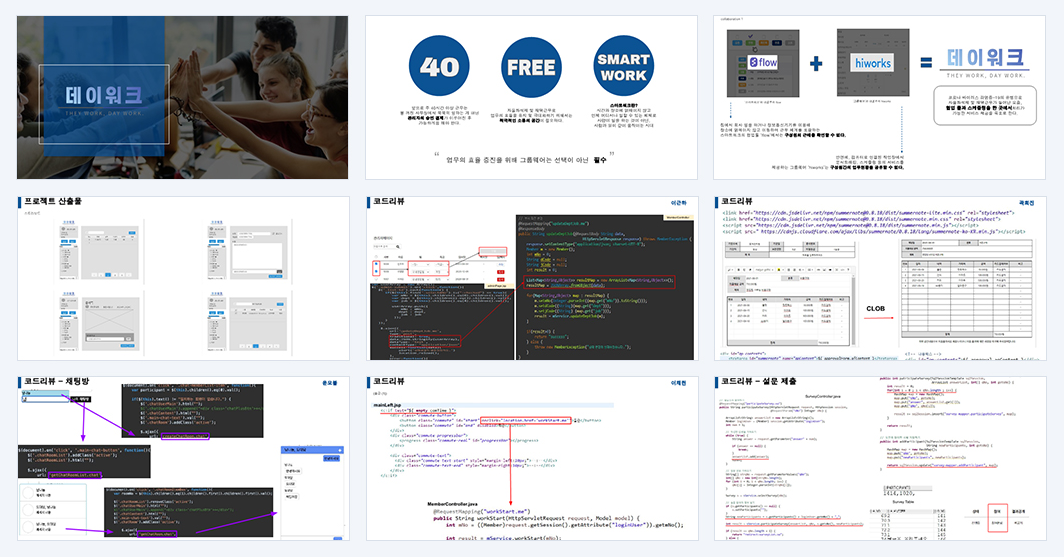Click the red-boxed button in the survey slide
The width and height of the screenshot is (1064, 557).
tap(998, 518)
